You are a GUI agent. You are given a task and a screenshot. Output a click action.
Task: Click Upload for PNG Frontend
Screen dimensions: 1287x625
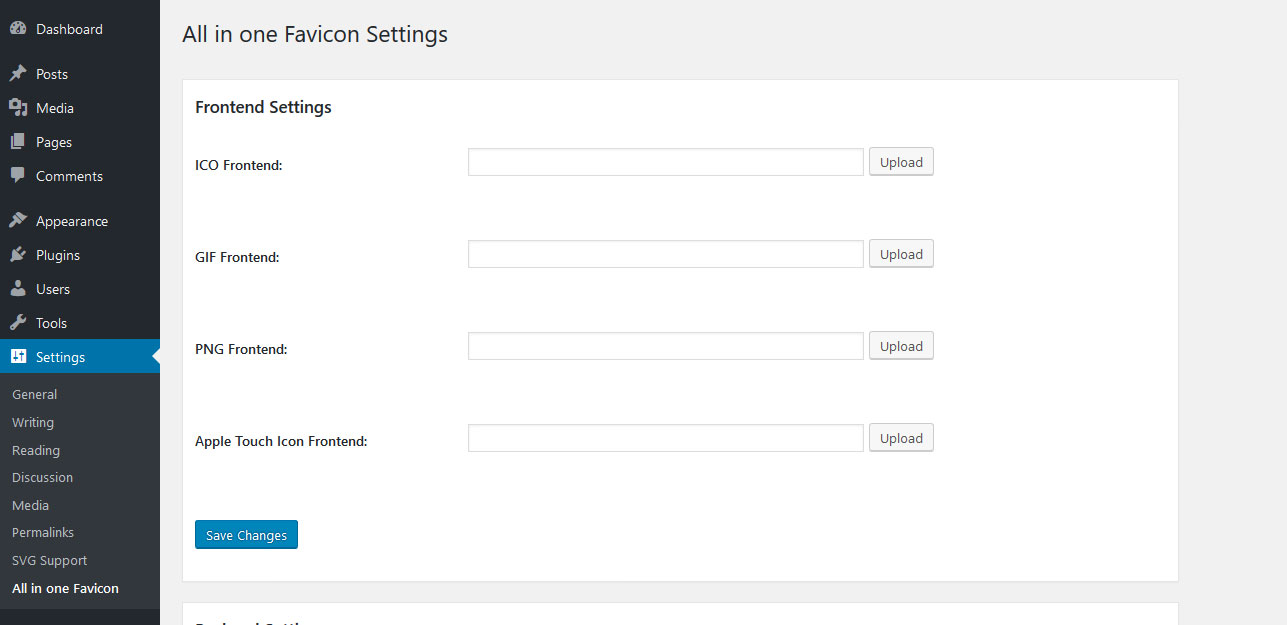pos(901,346)
